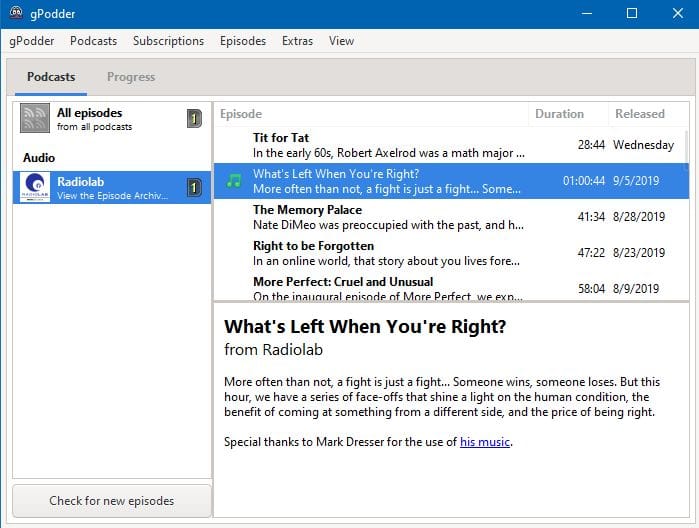Minimize the gPodder window
This screenshot has width=699, height=528.
[585, 13]
